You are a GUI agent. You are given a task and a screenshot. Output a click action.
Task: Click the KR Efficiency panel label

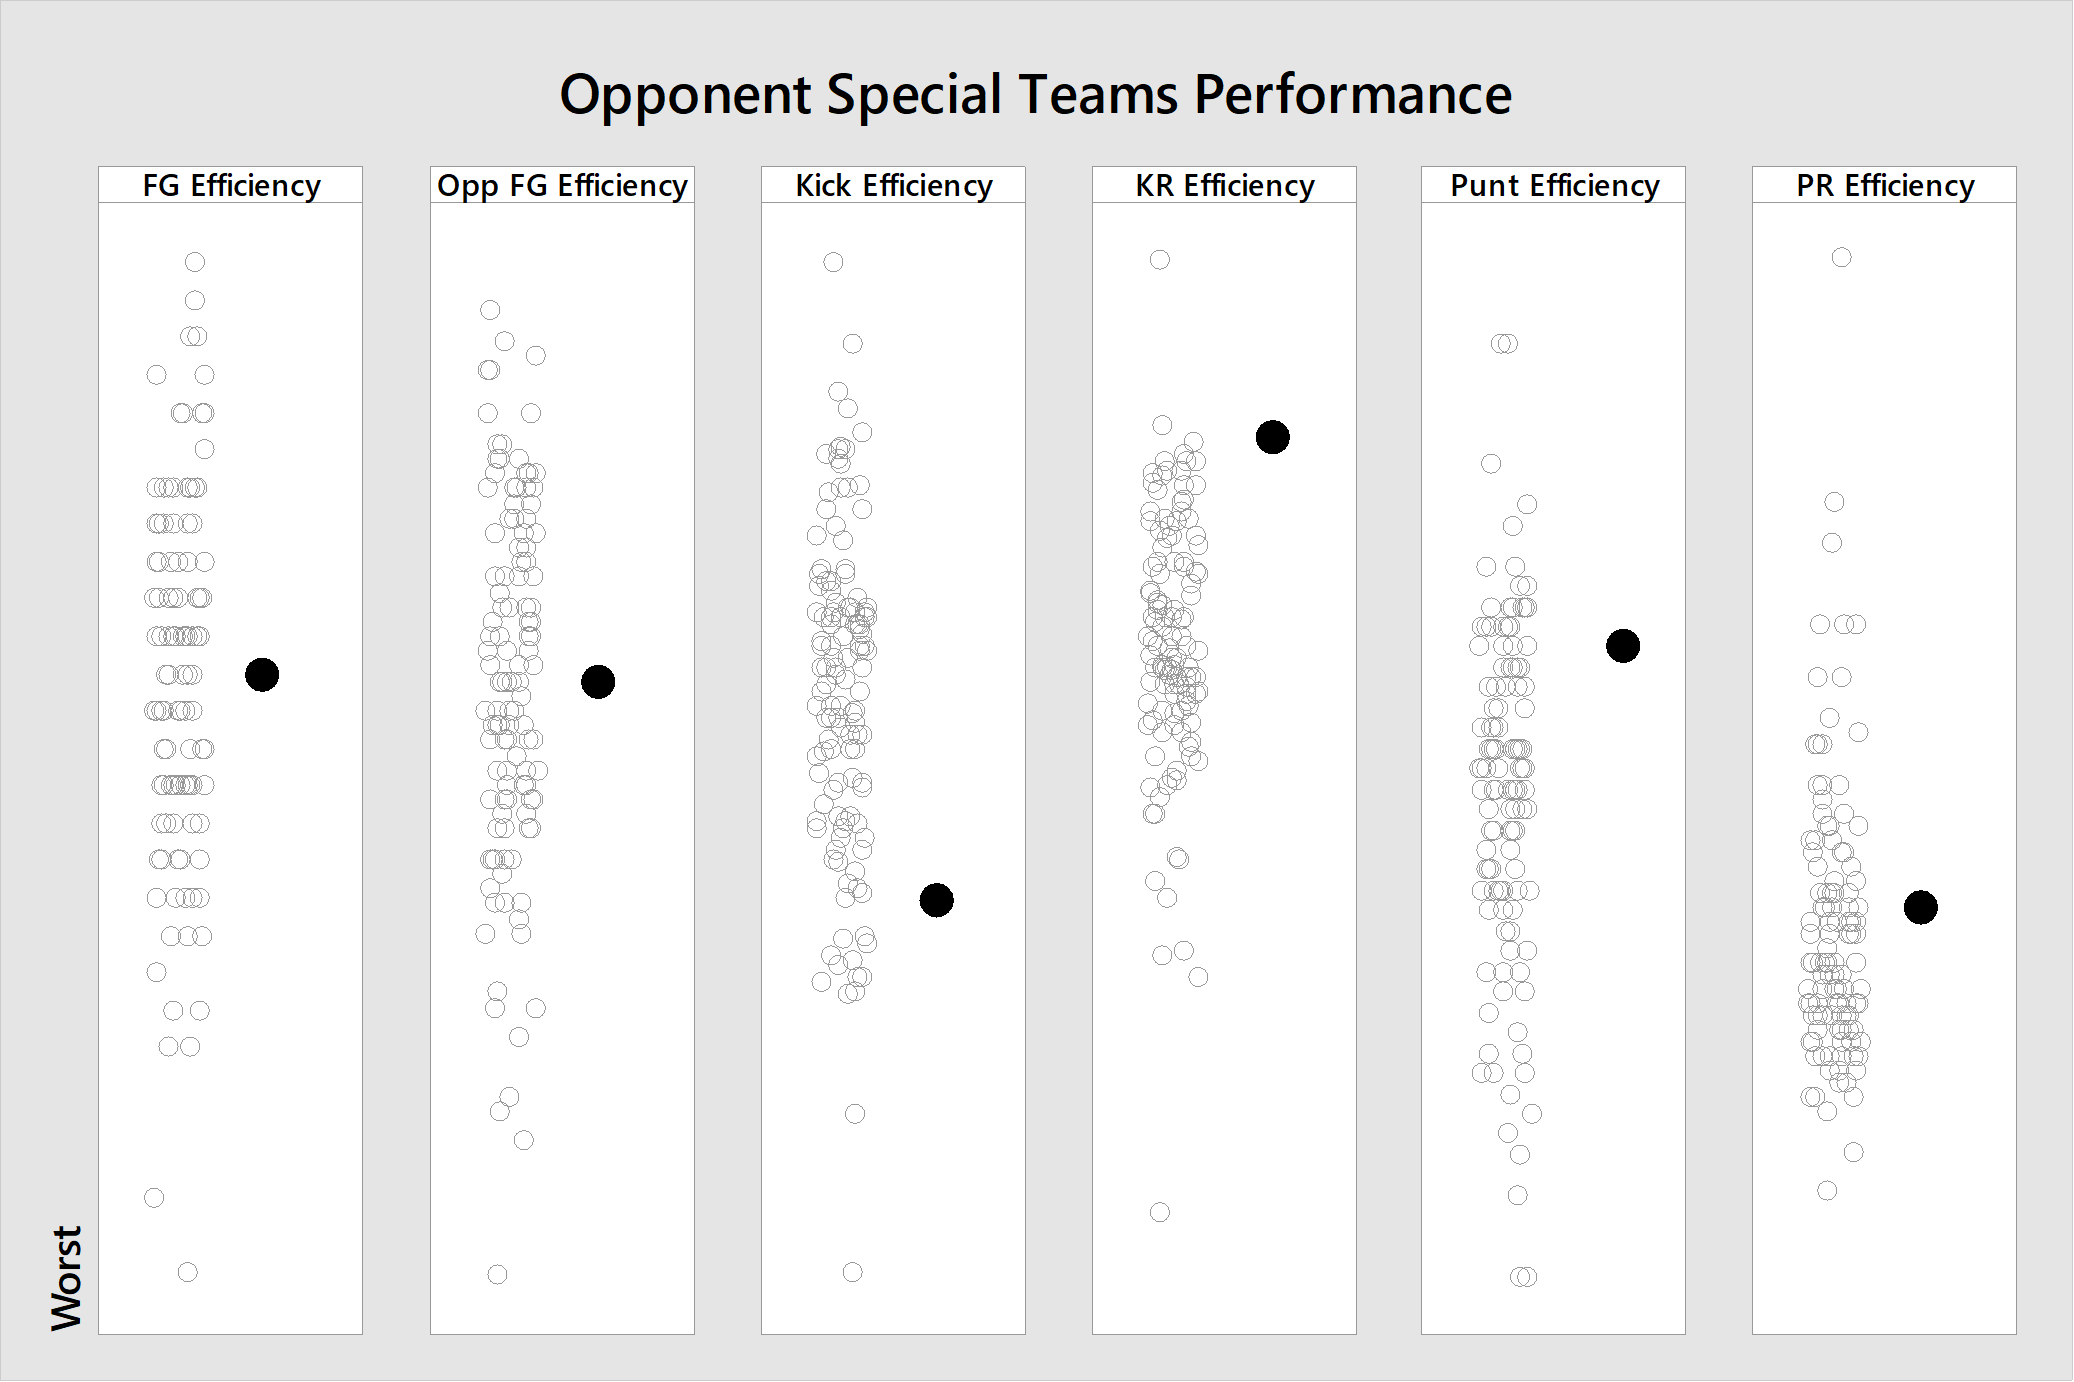coord(1224,185)
